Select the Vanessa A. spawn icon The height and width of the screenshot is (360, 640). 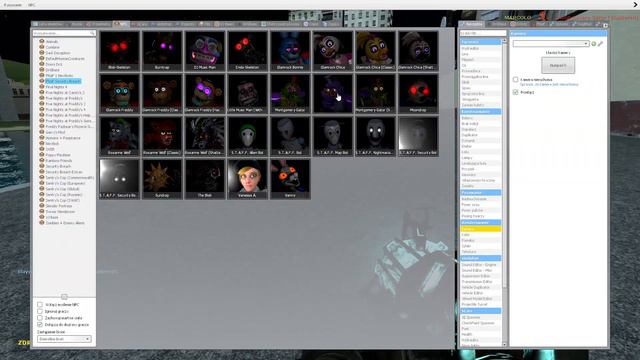(x=247, y=179)
